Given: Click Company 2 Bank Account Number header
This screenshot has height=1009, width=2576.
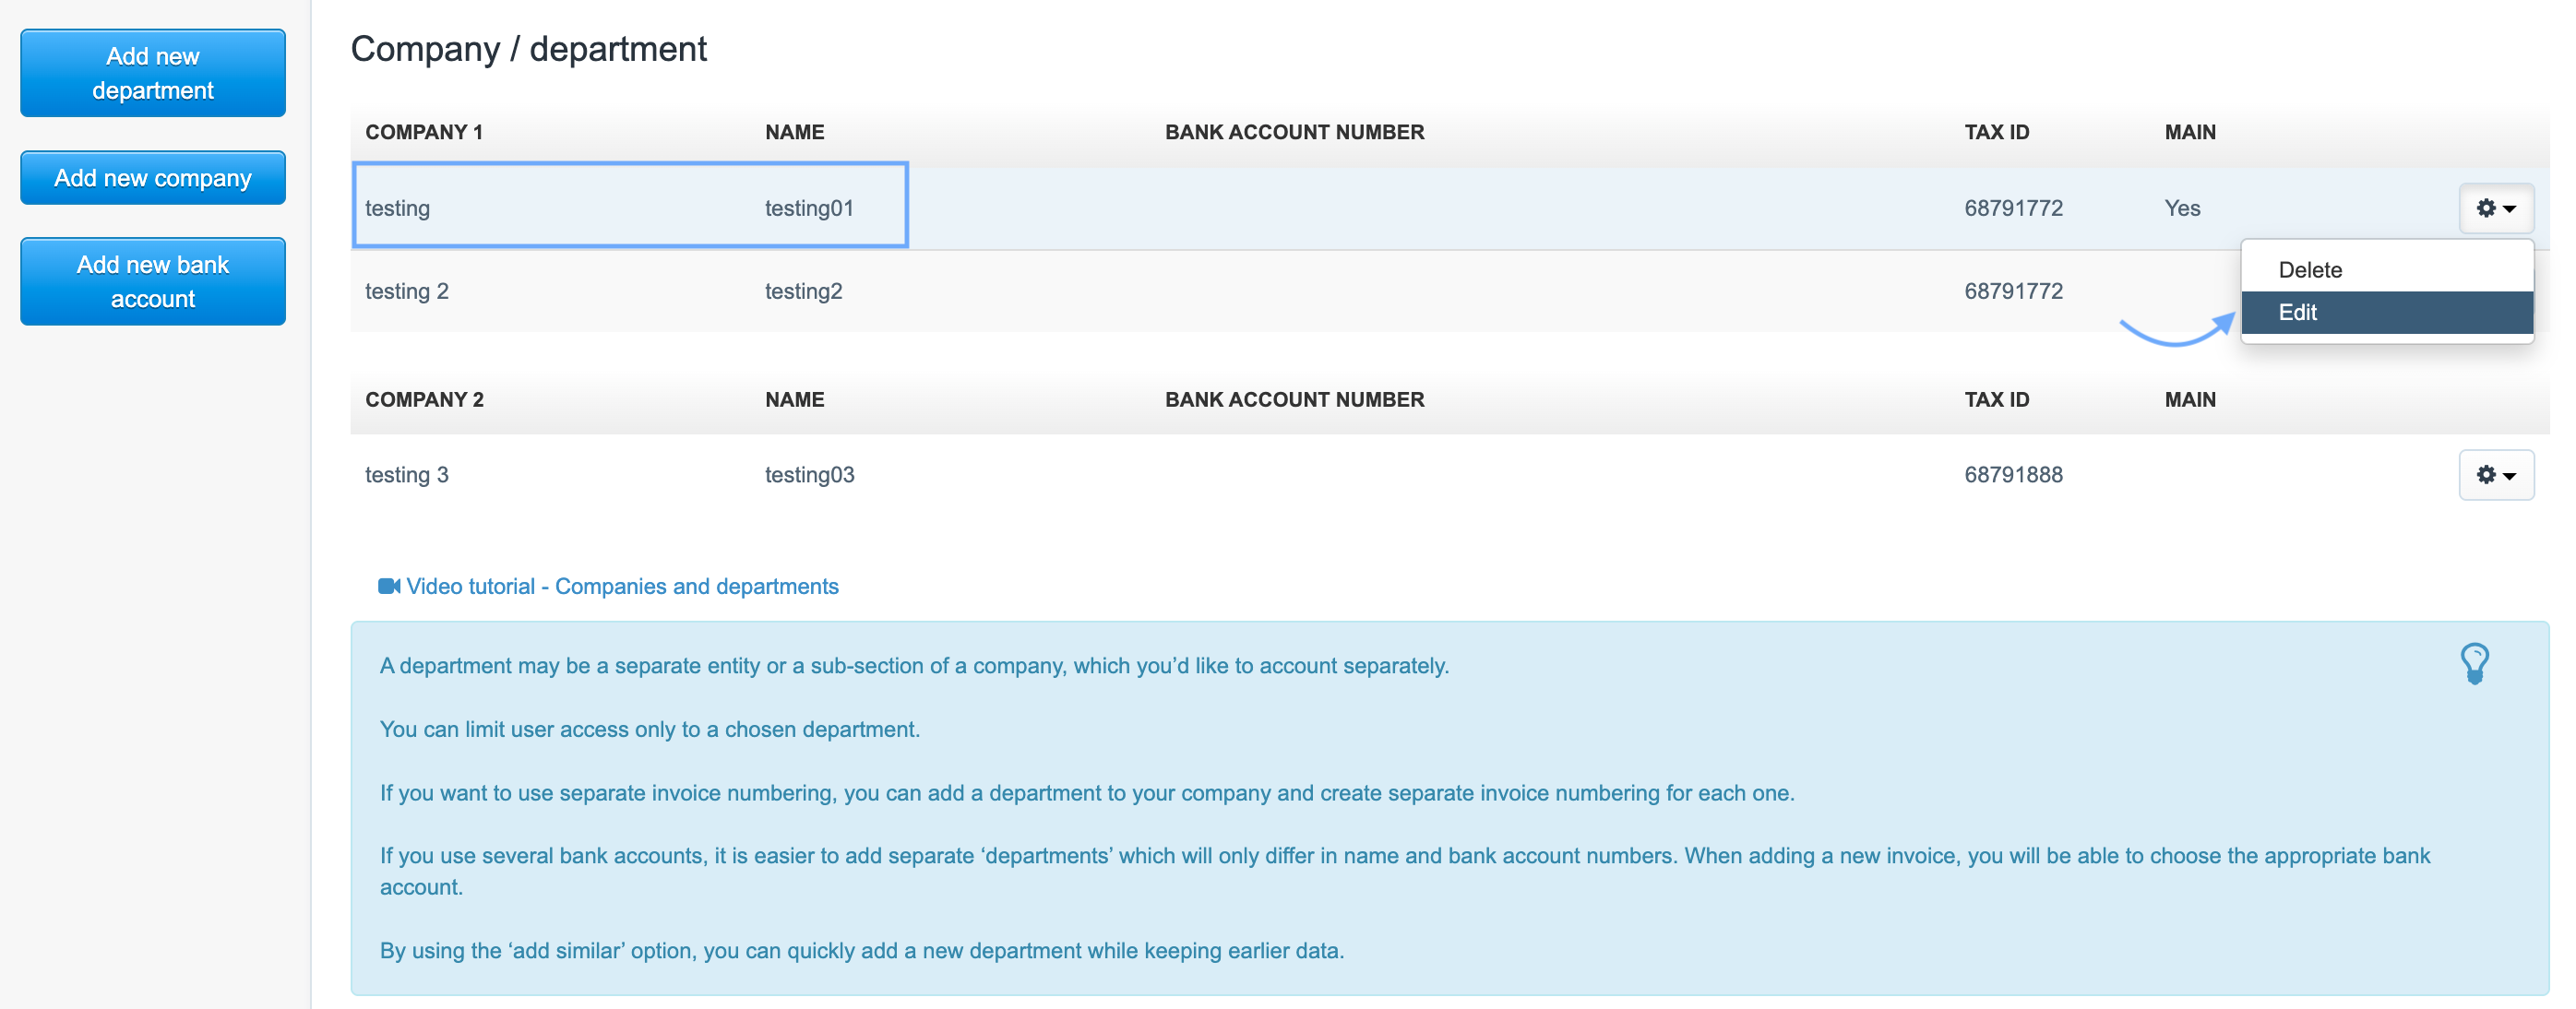Looking at the screenshot, I should 1293,399.
